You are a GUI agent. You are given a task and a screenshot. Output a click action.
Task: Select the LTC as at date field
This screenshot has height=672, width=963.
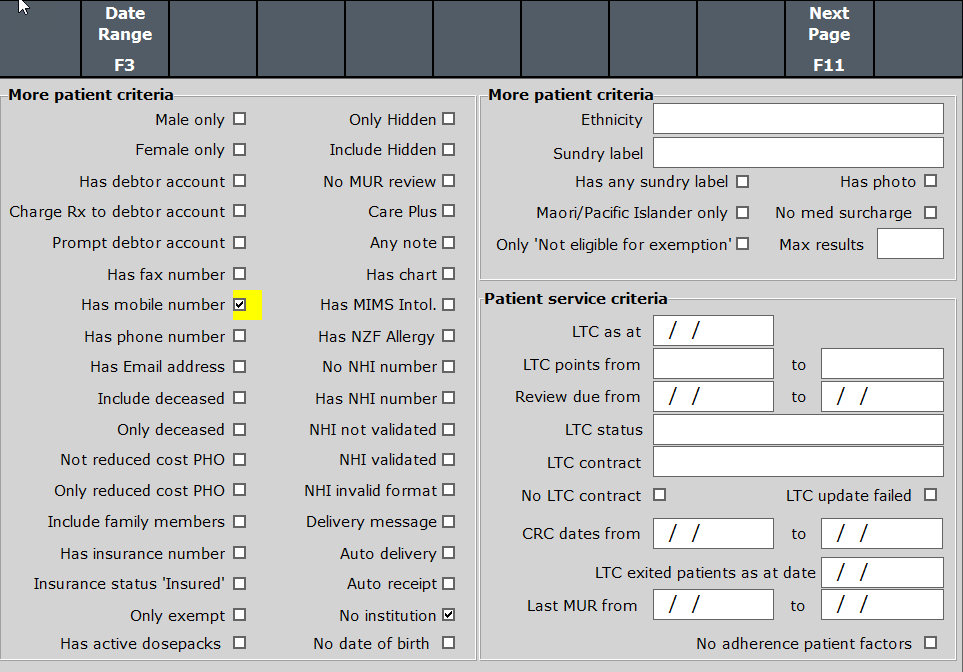(713, 331)
